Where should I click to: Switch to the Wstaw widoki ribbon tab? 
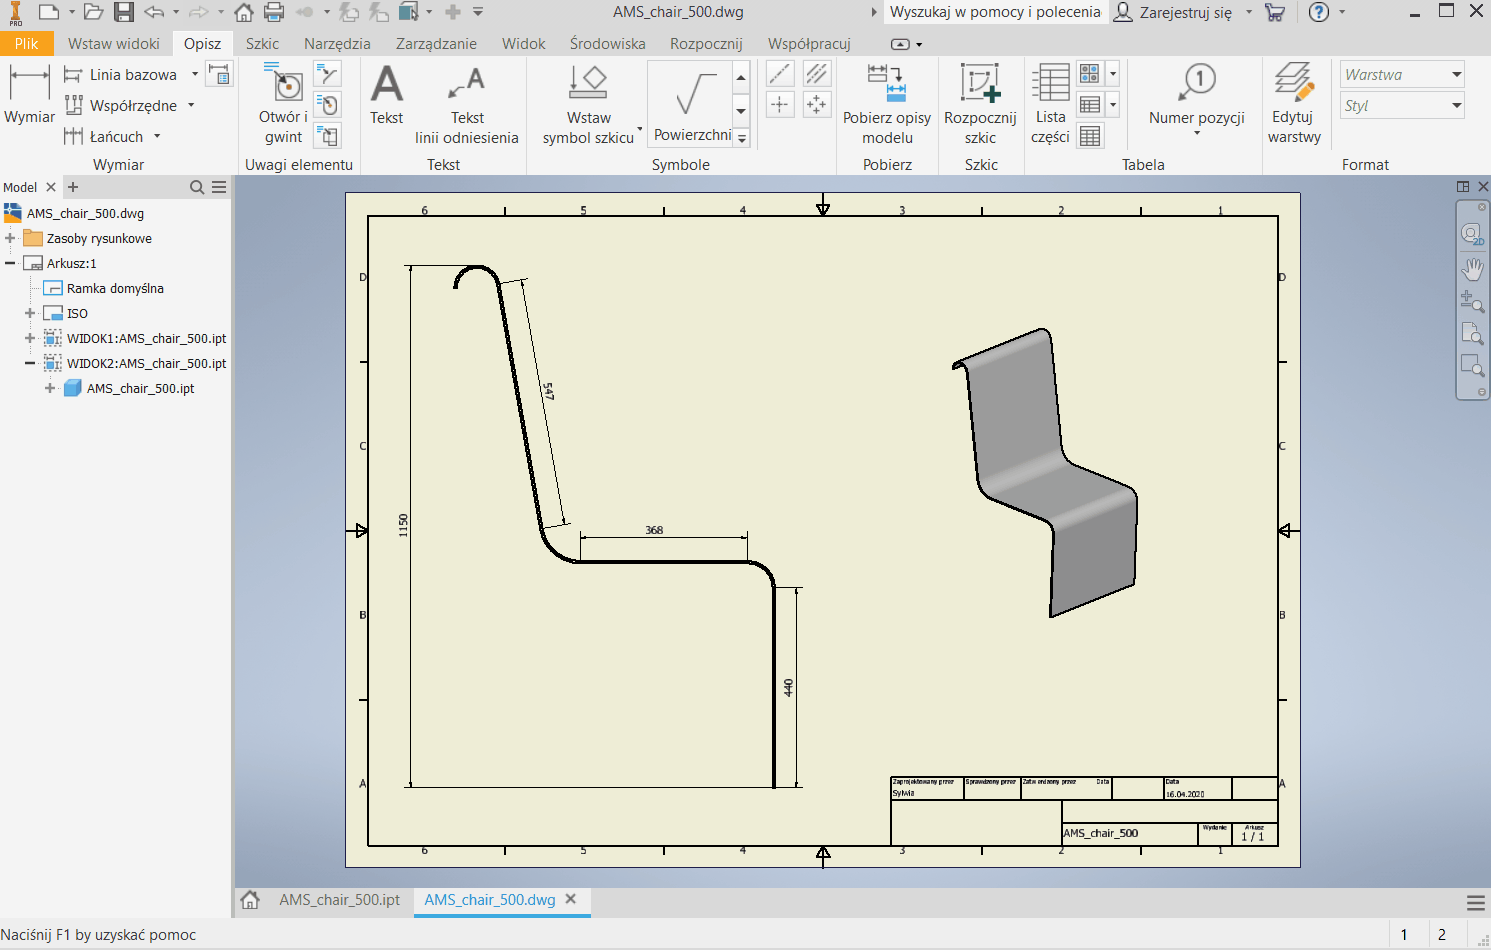[113, 44]
